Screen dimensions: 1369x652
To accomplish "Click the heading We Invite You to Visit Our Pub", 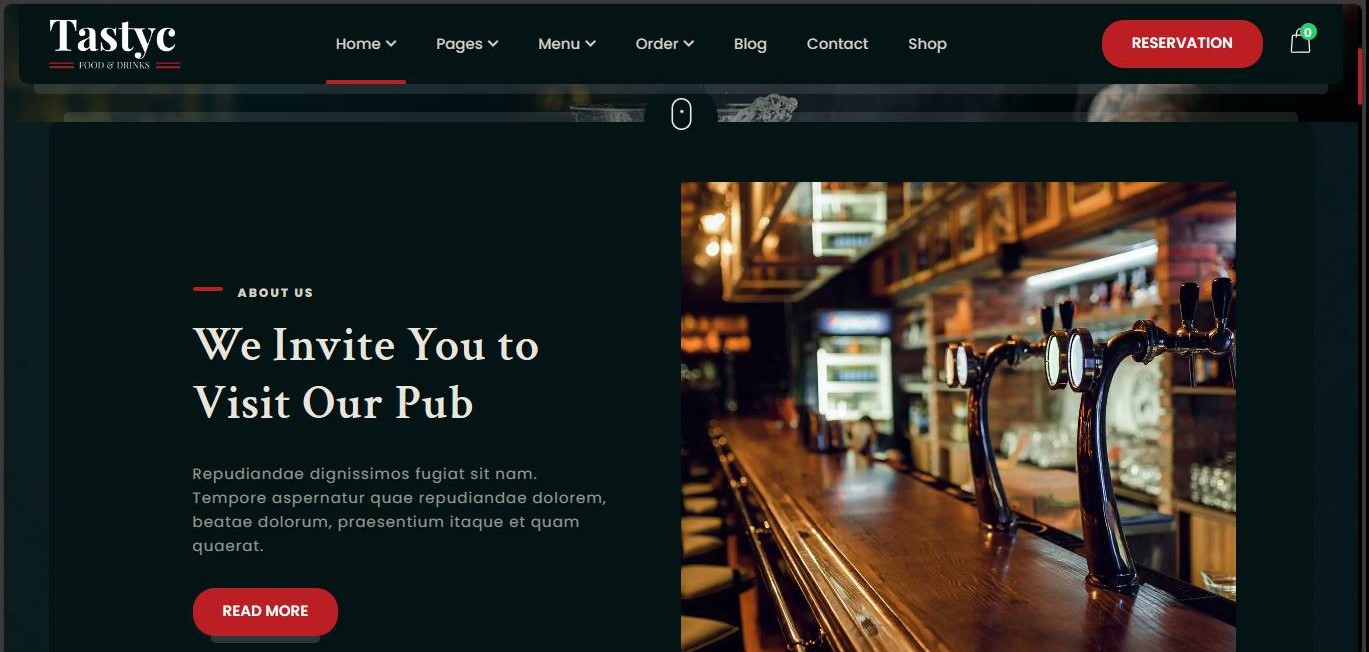I will (366, 374).
